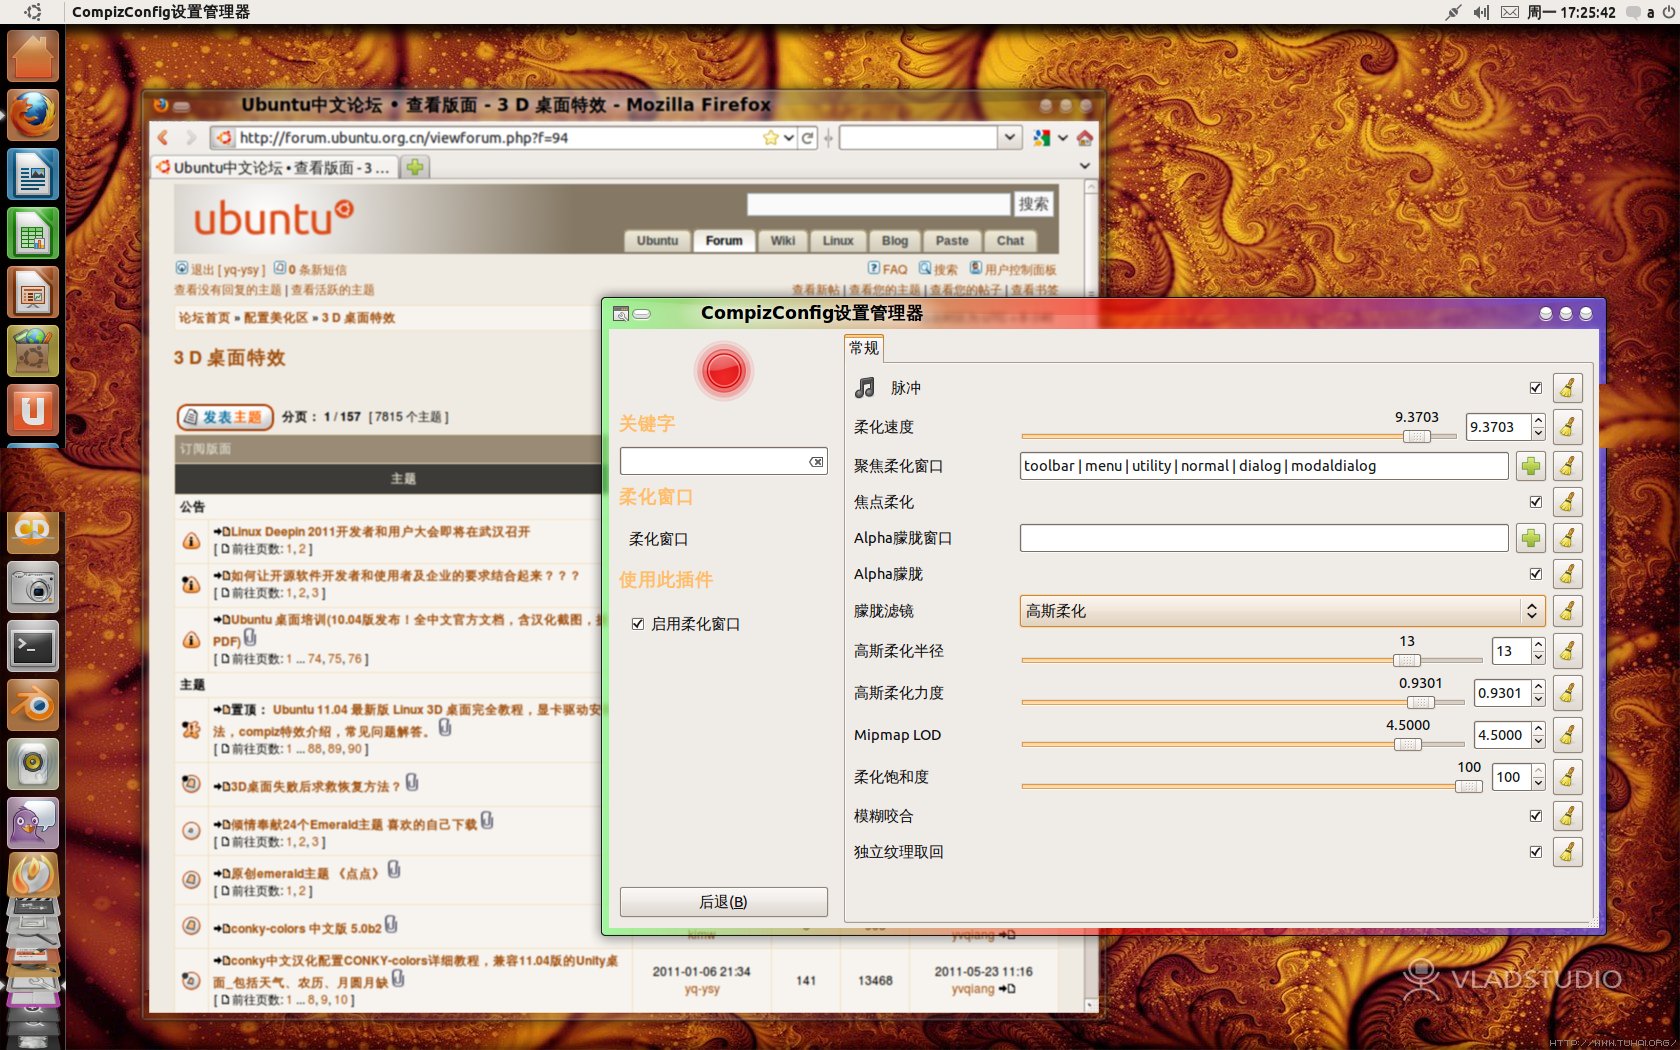This screenshot has width=1680, height=1050.
Task: Open the volume indicator in top panel
Action: 1481,12
